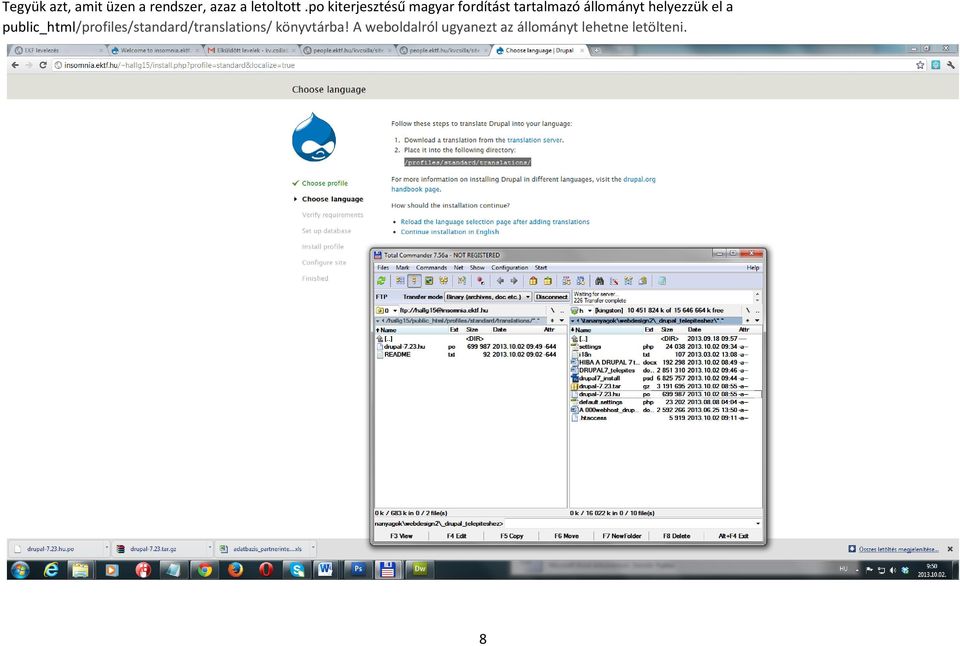Open the Mark menu in Total Commander
Image resolution: width=960 pixels, height=646 pixels.
[402, 268]
